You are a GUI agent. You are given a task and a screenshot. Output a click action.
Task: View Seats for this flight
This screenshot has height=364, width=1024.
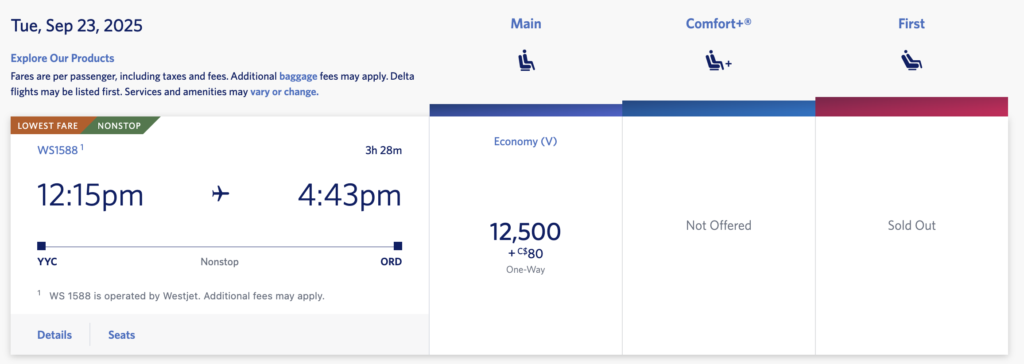(x=121, y=335)
